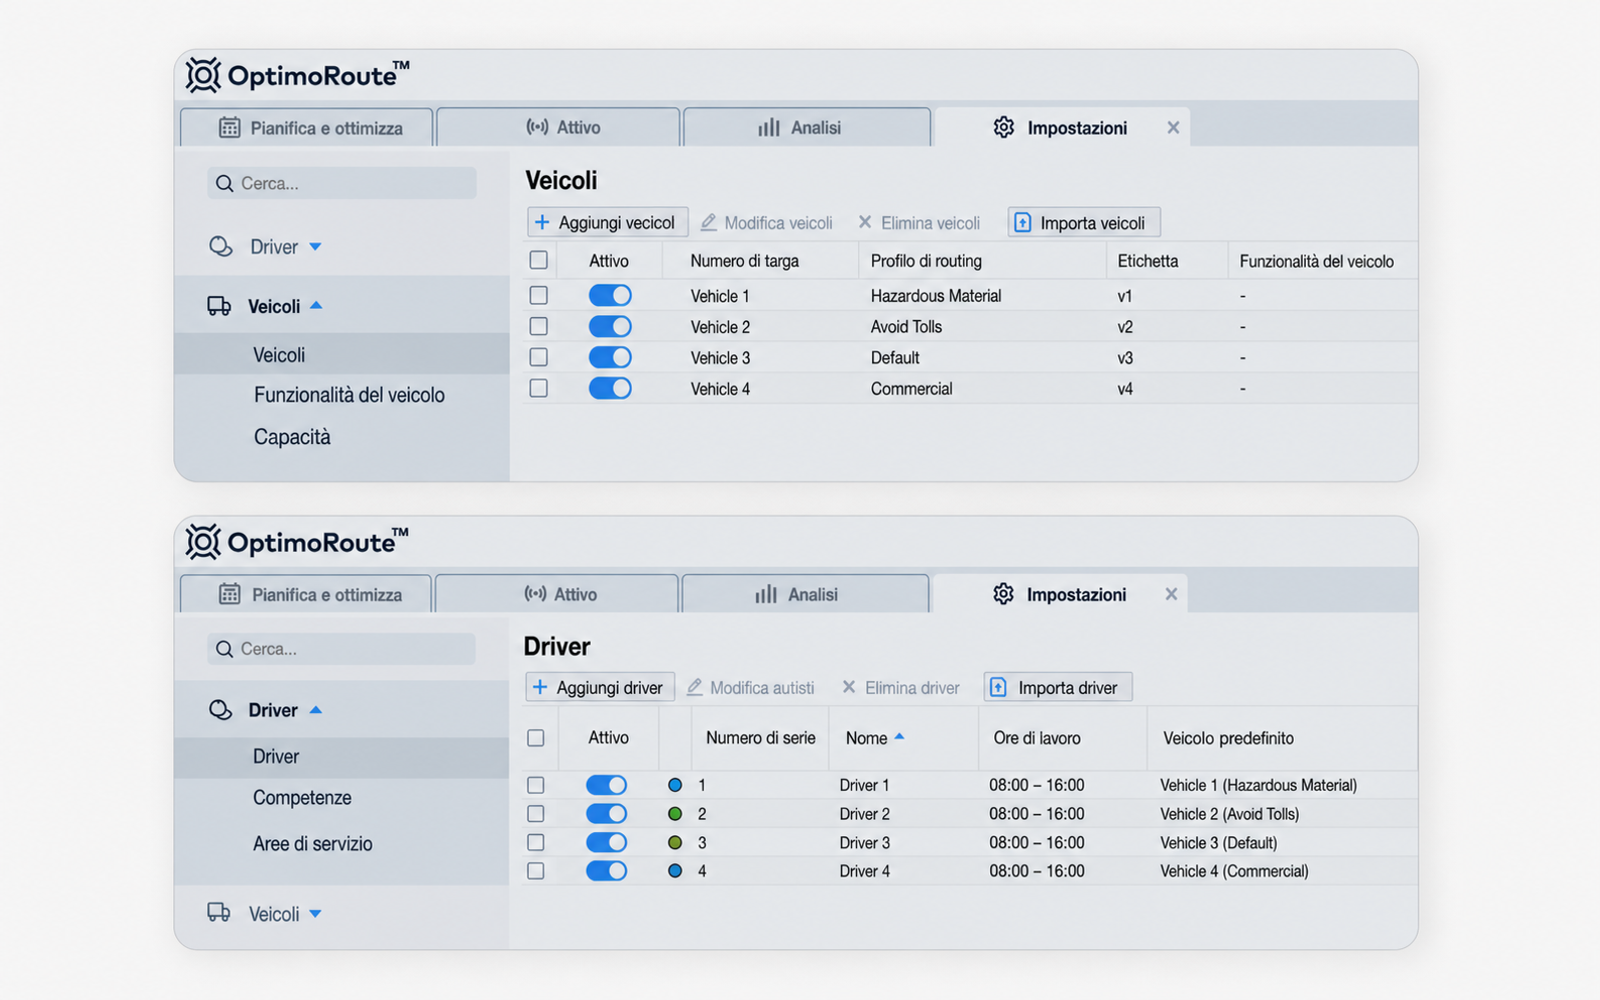Click the calendar icon in the bottom window's Pianifica tab

coord(230,594)
